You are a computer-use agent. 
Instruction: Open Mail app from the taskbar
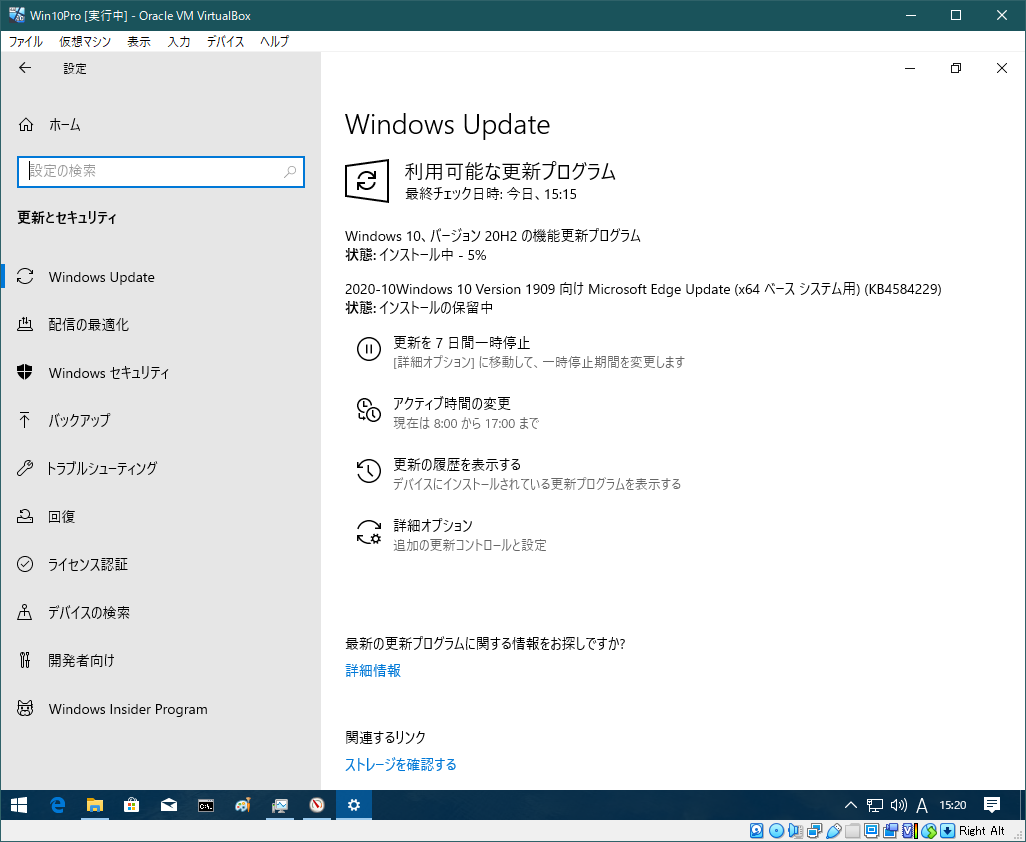coord(169,805)
